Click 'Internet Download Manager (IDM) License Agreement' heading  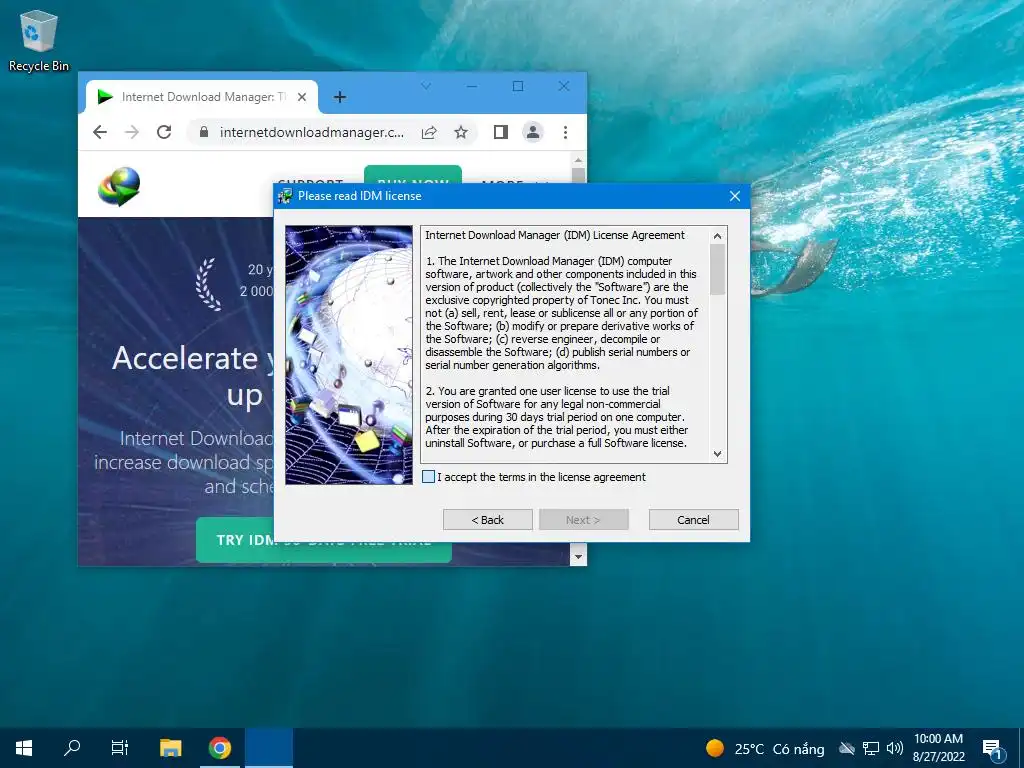[x=554, y=235]
